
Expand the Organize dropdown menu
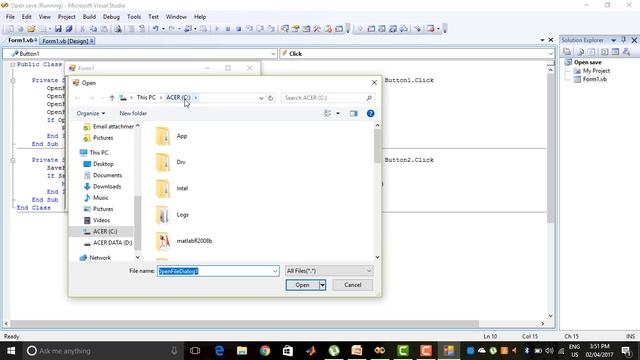[x=91, y=113]
